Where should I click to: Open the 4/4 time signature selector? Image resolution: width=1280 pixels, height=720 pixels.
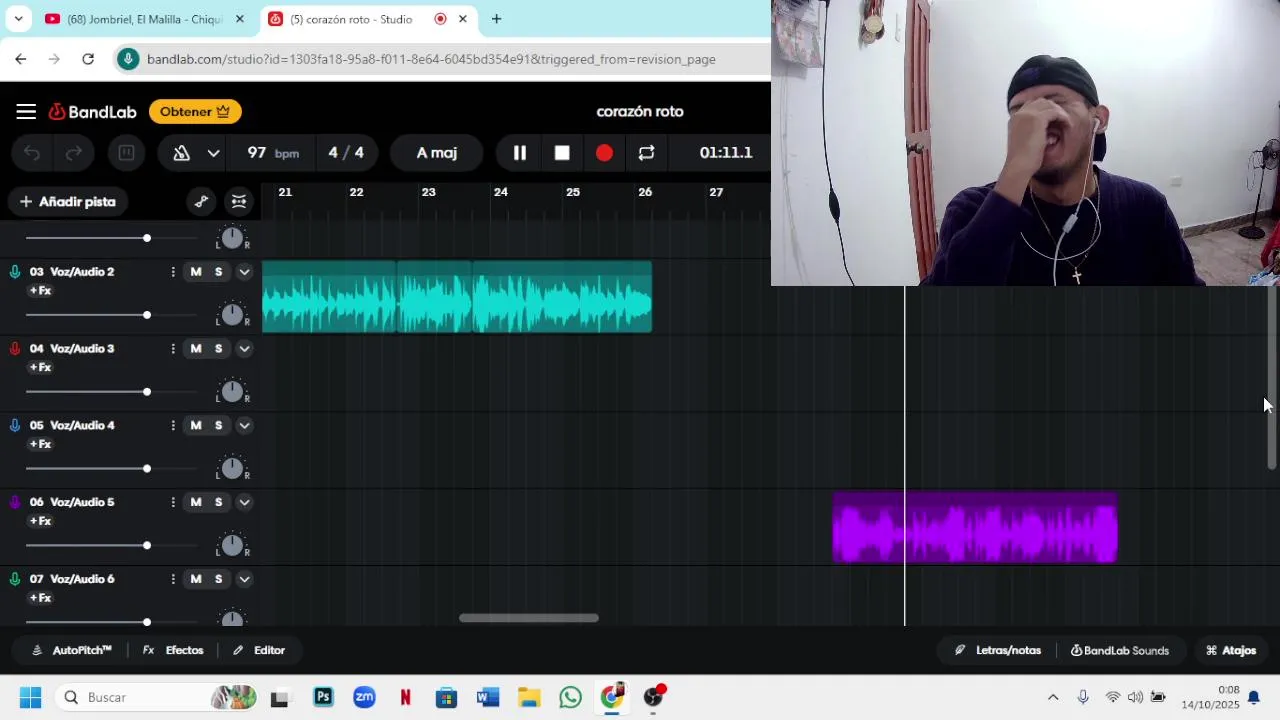(346, 153)
